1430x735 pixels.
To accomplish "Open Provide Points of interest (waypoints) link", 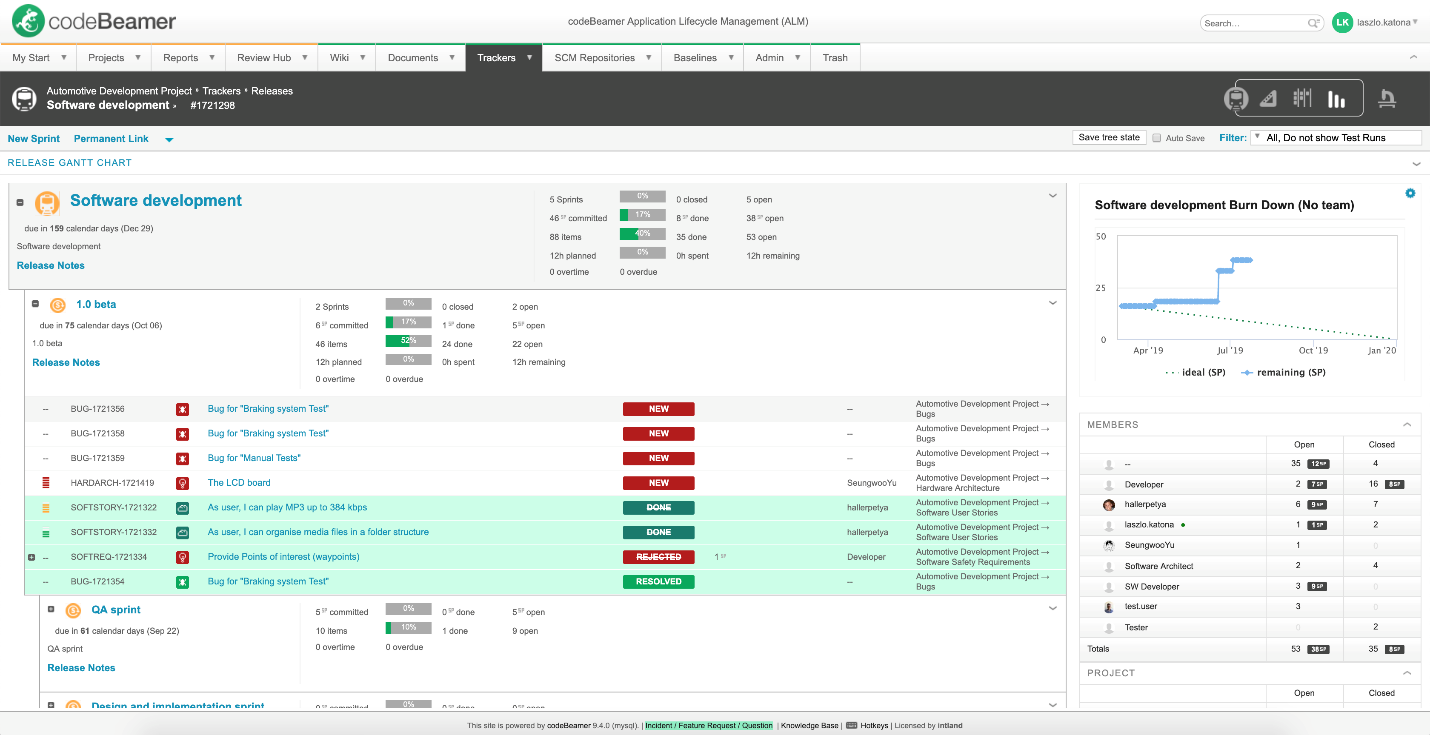I will (x=283, y=557).
